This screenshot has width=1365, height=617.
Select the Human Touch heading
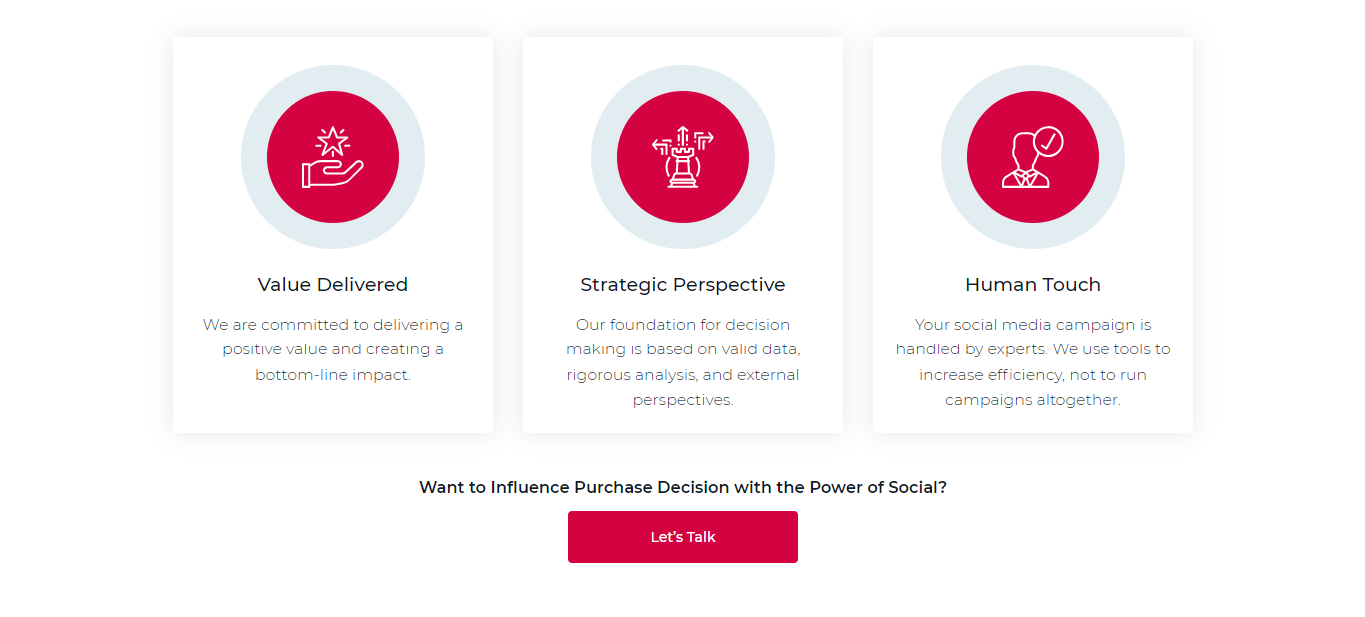pos(1033,285)
